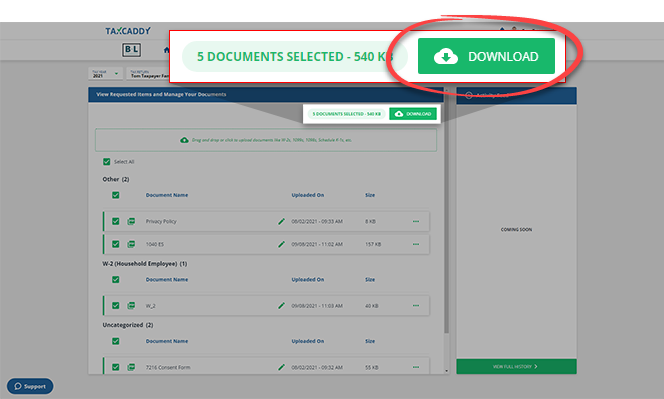Click the document icon for W_2
The width and height of the screenshot is (664, 399).
point(131,305)
